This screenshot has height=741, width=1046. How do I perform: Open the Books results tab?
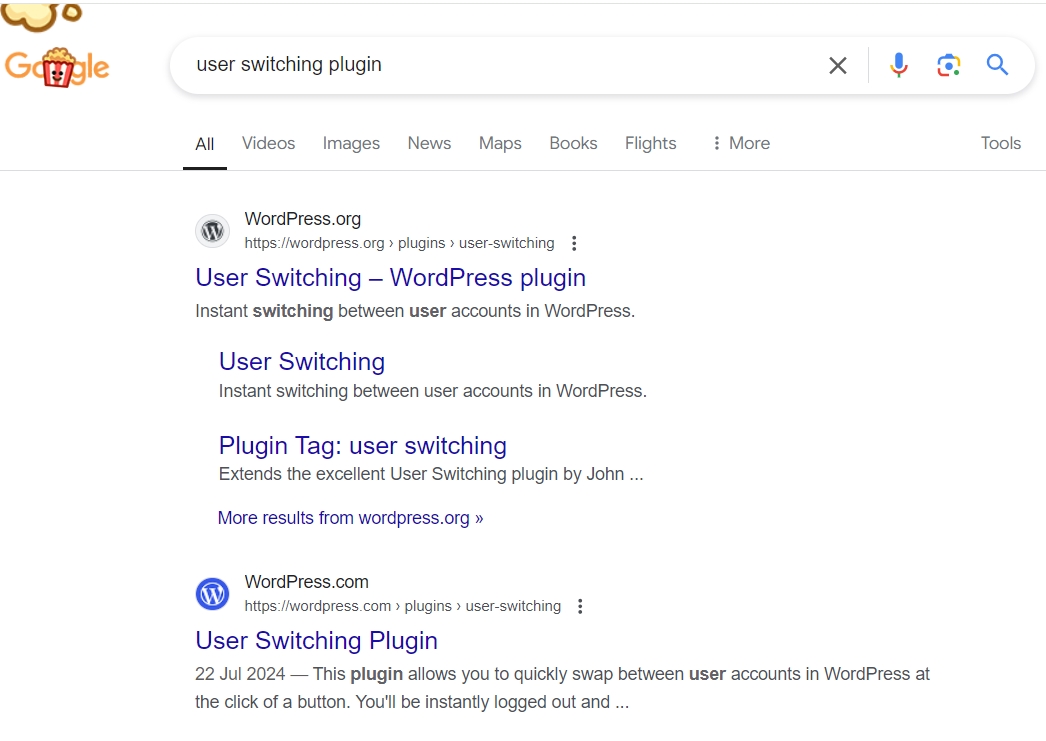pyautogui.click(x=573, y=143)
